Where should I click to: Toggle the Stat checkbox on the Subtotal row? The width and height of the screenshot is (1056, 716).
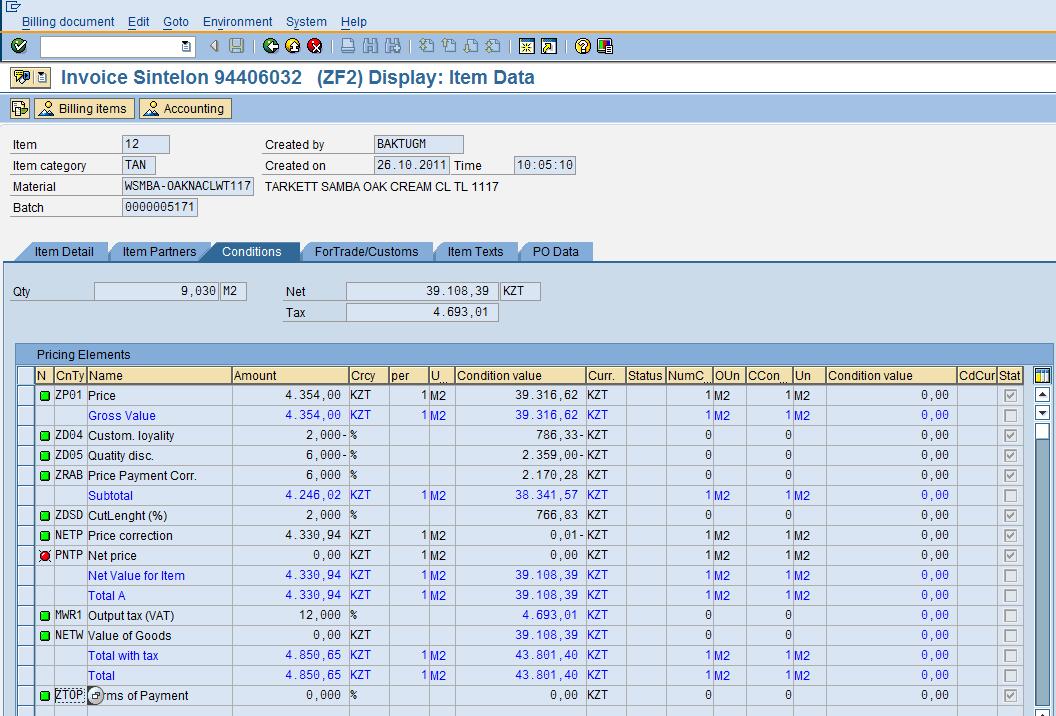tap(1010, 496)
